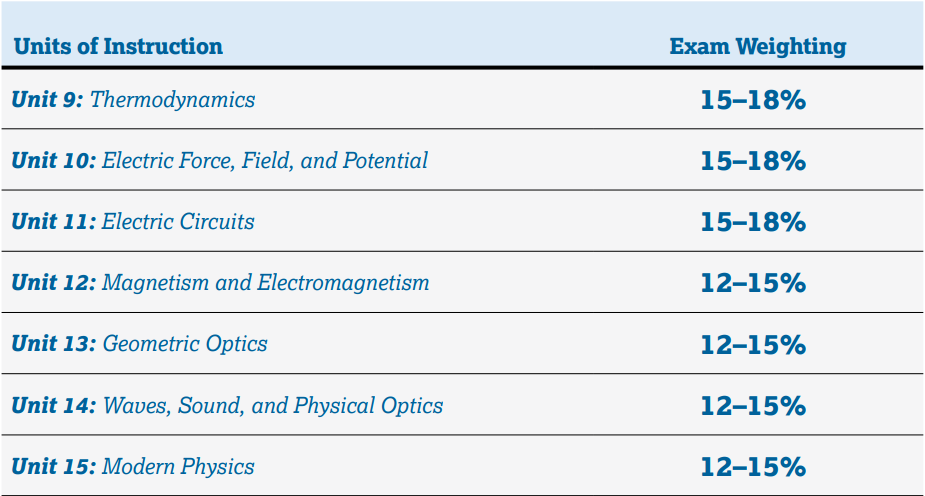Select the 'Geometric Optics' title text
Viewport: 925px width, 496px height.
point(185,344)
